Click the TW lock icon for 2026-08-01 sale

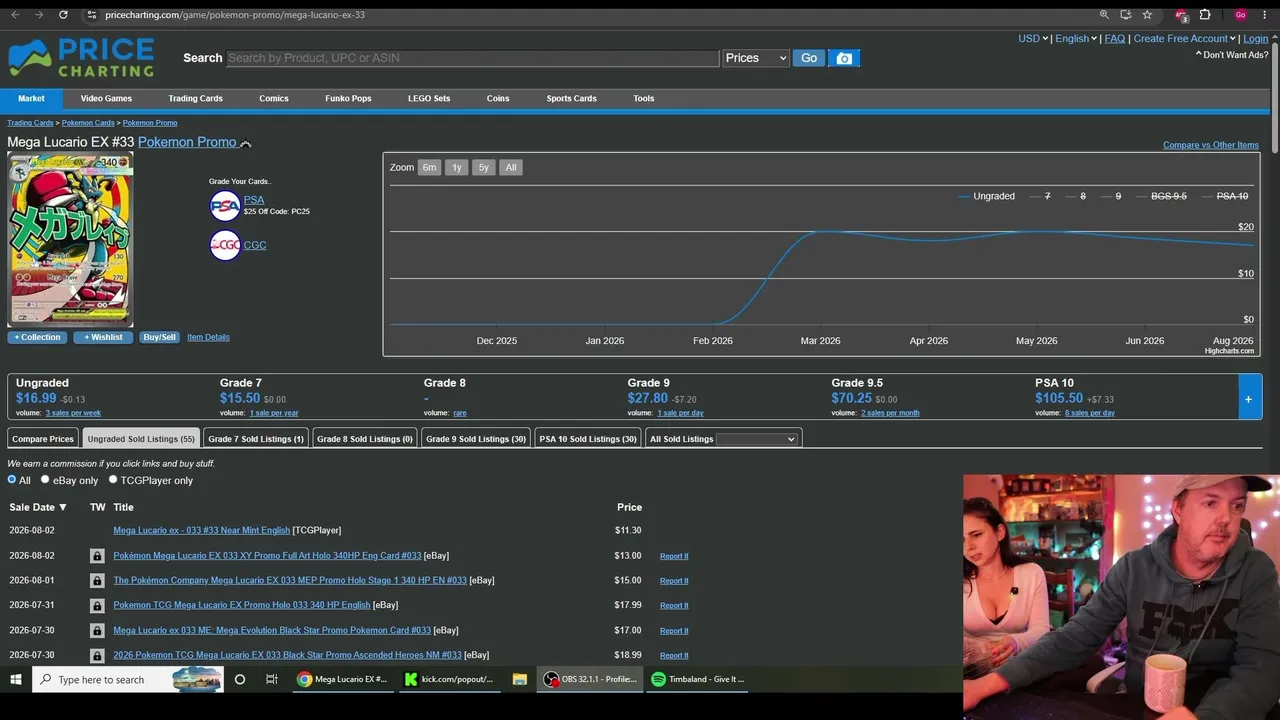point(97,581)
